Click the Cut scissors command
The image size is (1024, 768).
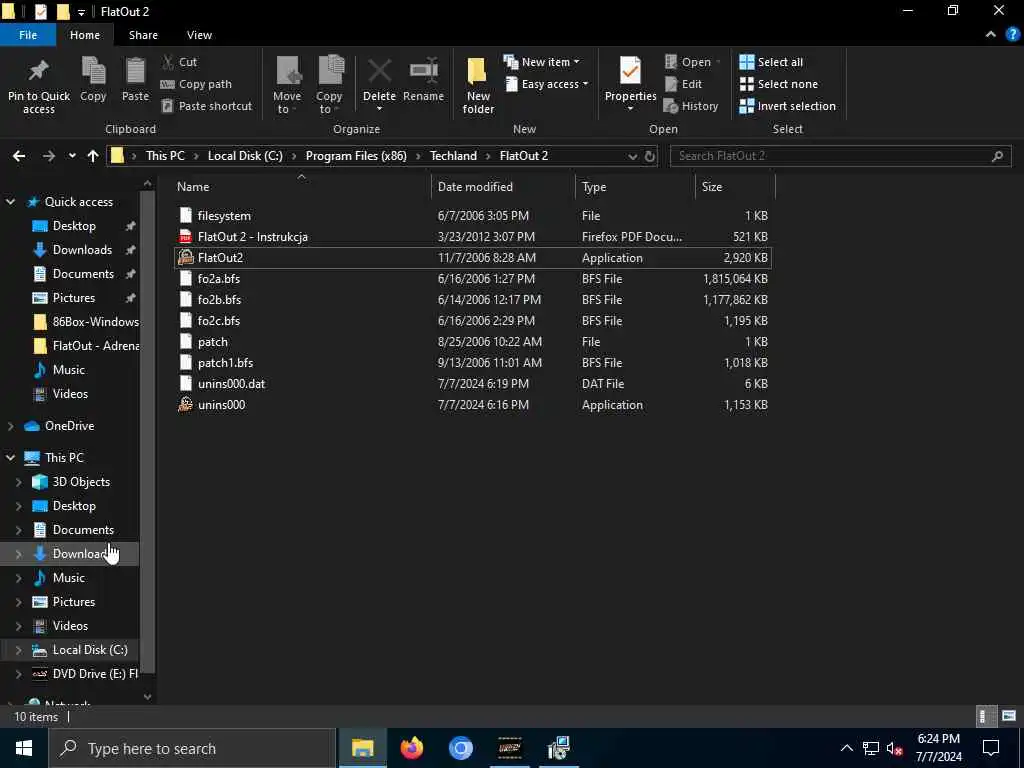point(179,62)
